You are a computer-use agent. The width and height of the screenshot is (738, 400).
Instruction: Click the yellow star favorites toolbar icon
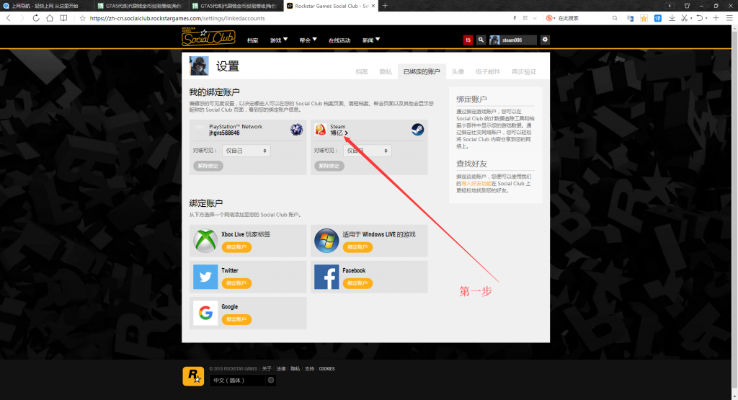coord(644,18)
